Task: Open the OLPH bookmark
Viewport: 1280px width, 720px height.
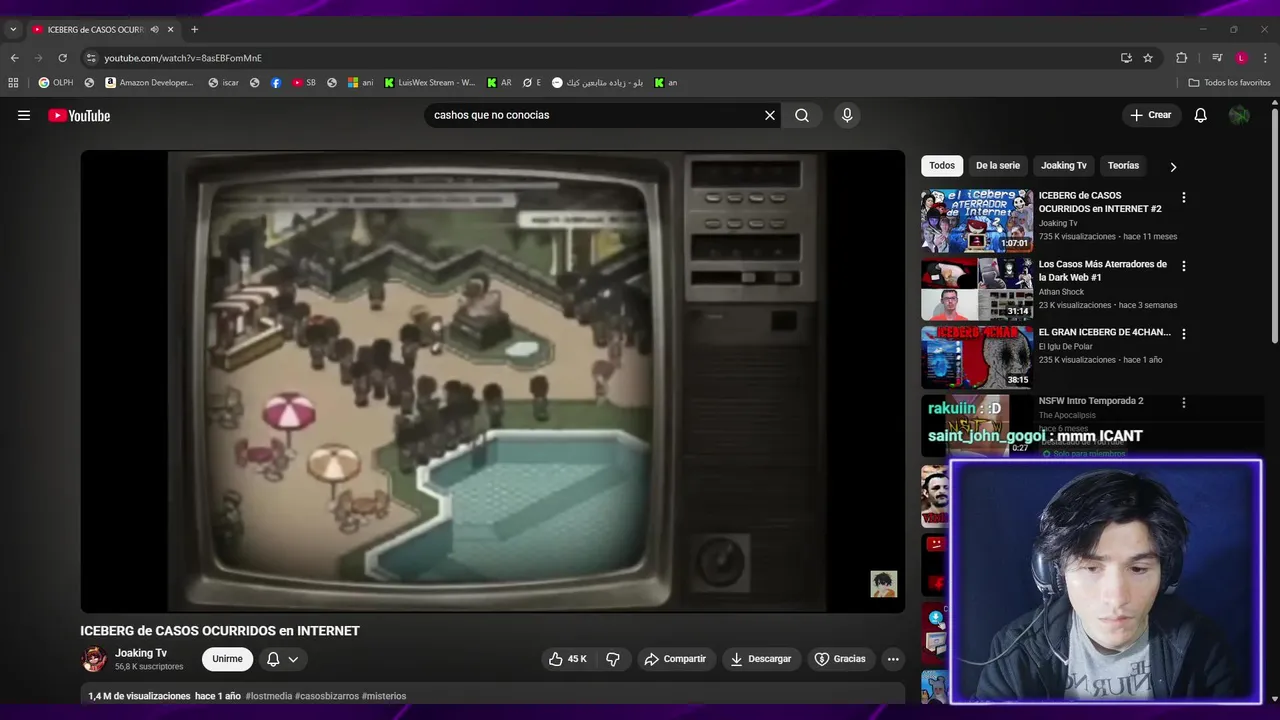Action: tap(56, 83)
